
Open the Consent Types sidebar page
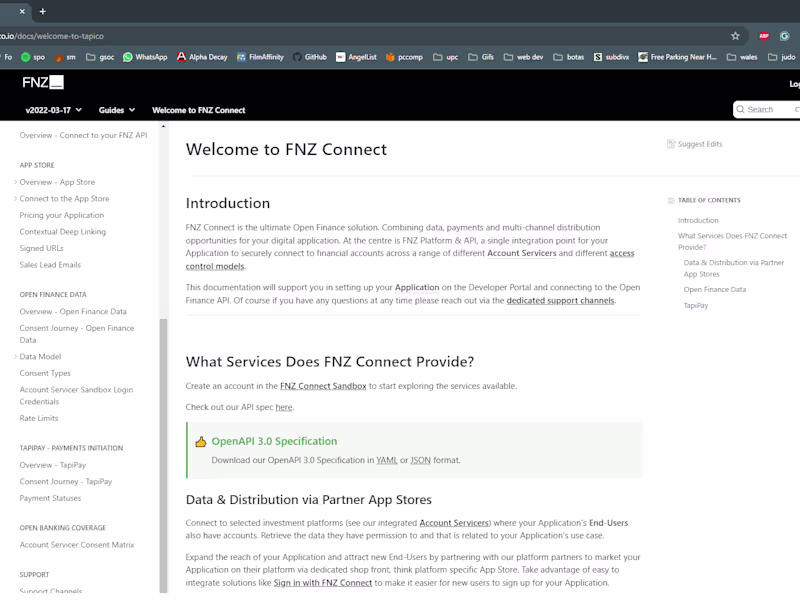[45, 373]
